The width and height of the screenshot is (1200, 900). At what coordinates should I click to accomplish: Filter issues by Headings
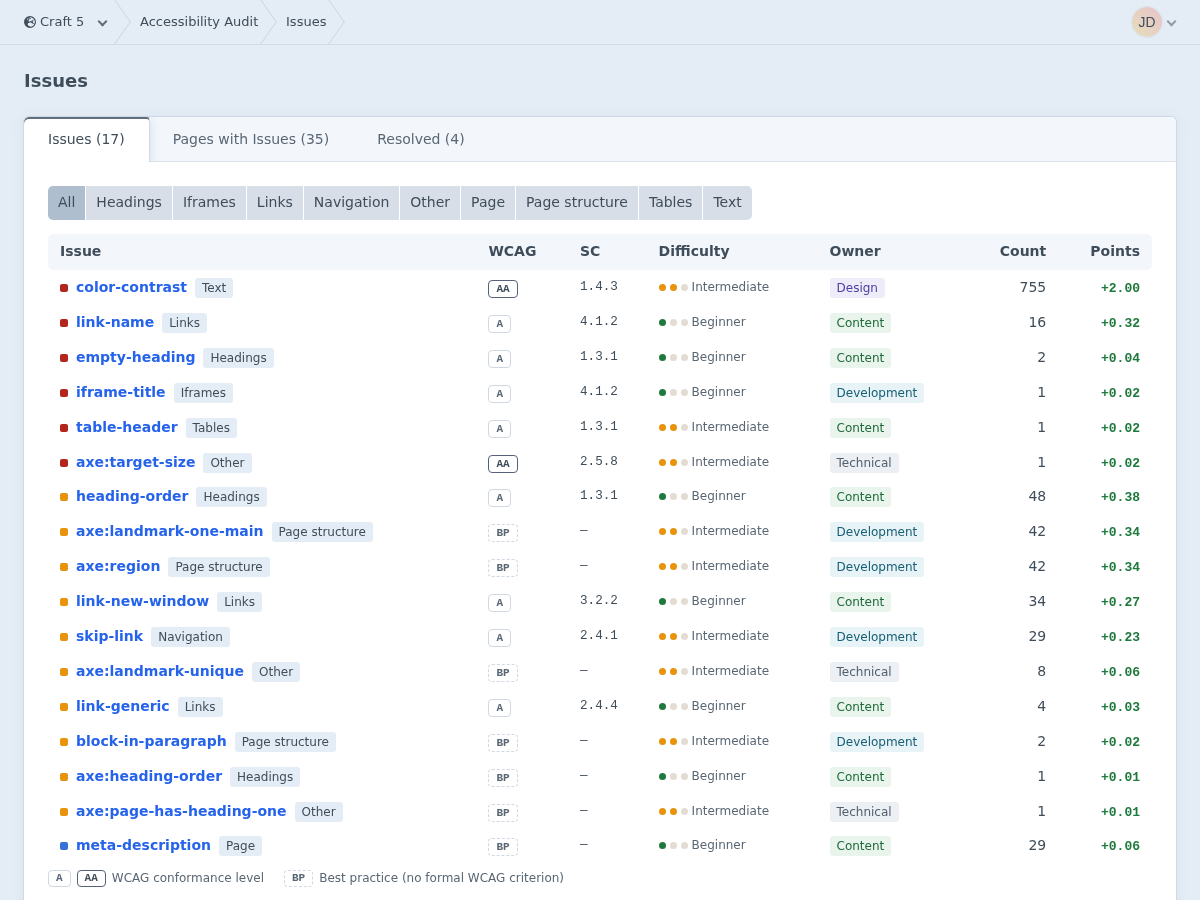(x=129, y=203)
